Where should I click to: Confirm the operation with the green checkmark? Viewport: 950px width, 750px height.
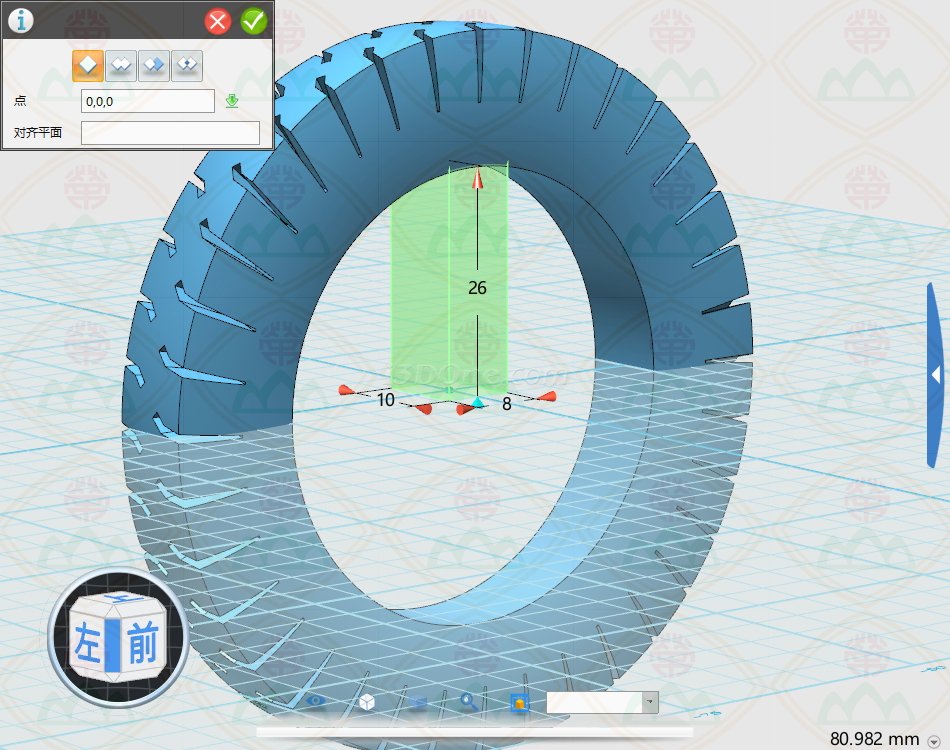coord(254,21)
